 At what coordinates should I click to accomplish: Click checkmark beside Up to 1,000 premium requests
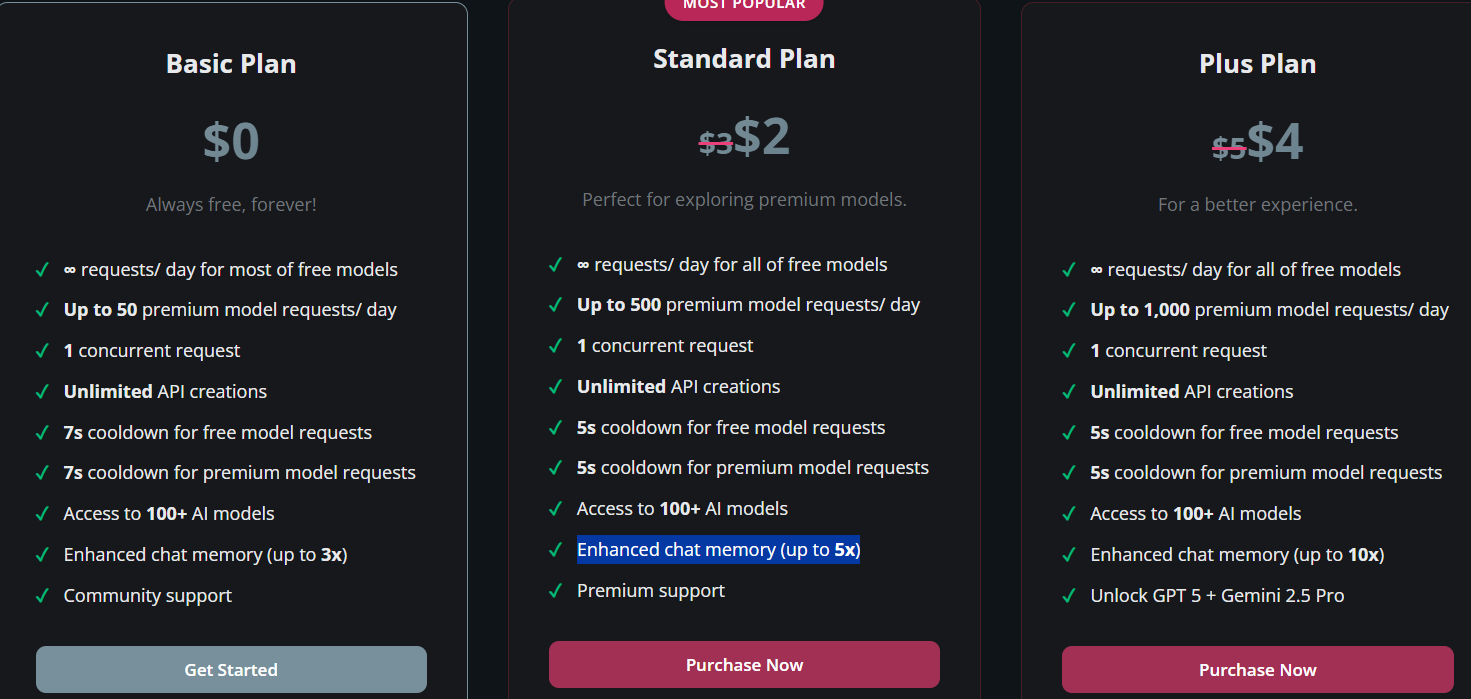click(x=1069, y=310)
